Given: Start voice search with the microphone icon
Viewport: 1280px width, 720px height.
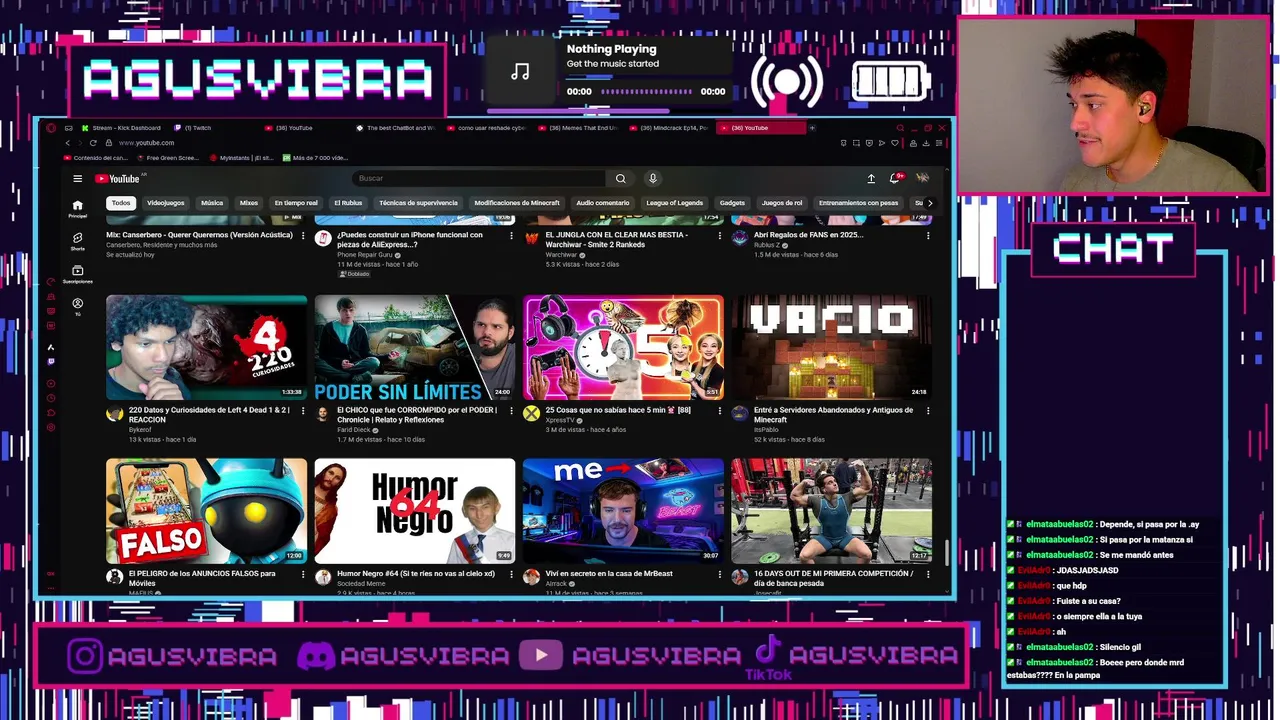Looking at the screenshot, I should pos(653,179).
